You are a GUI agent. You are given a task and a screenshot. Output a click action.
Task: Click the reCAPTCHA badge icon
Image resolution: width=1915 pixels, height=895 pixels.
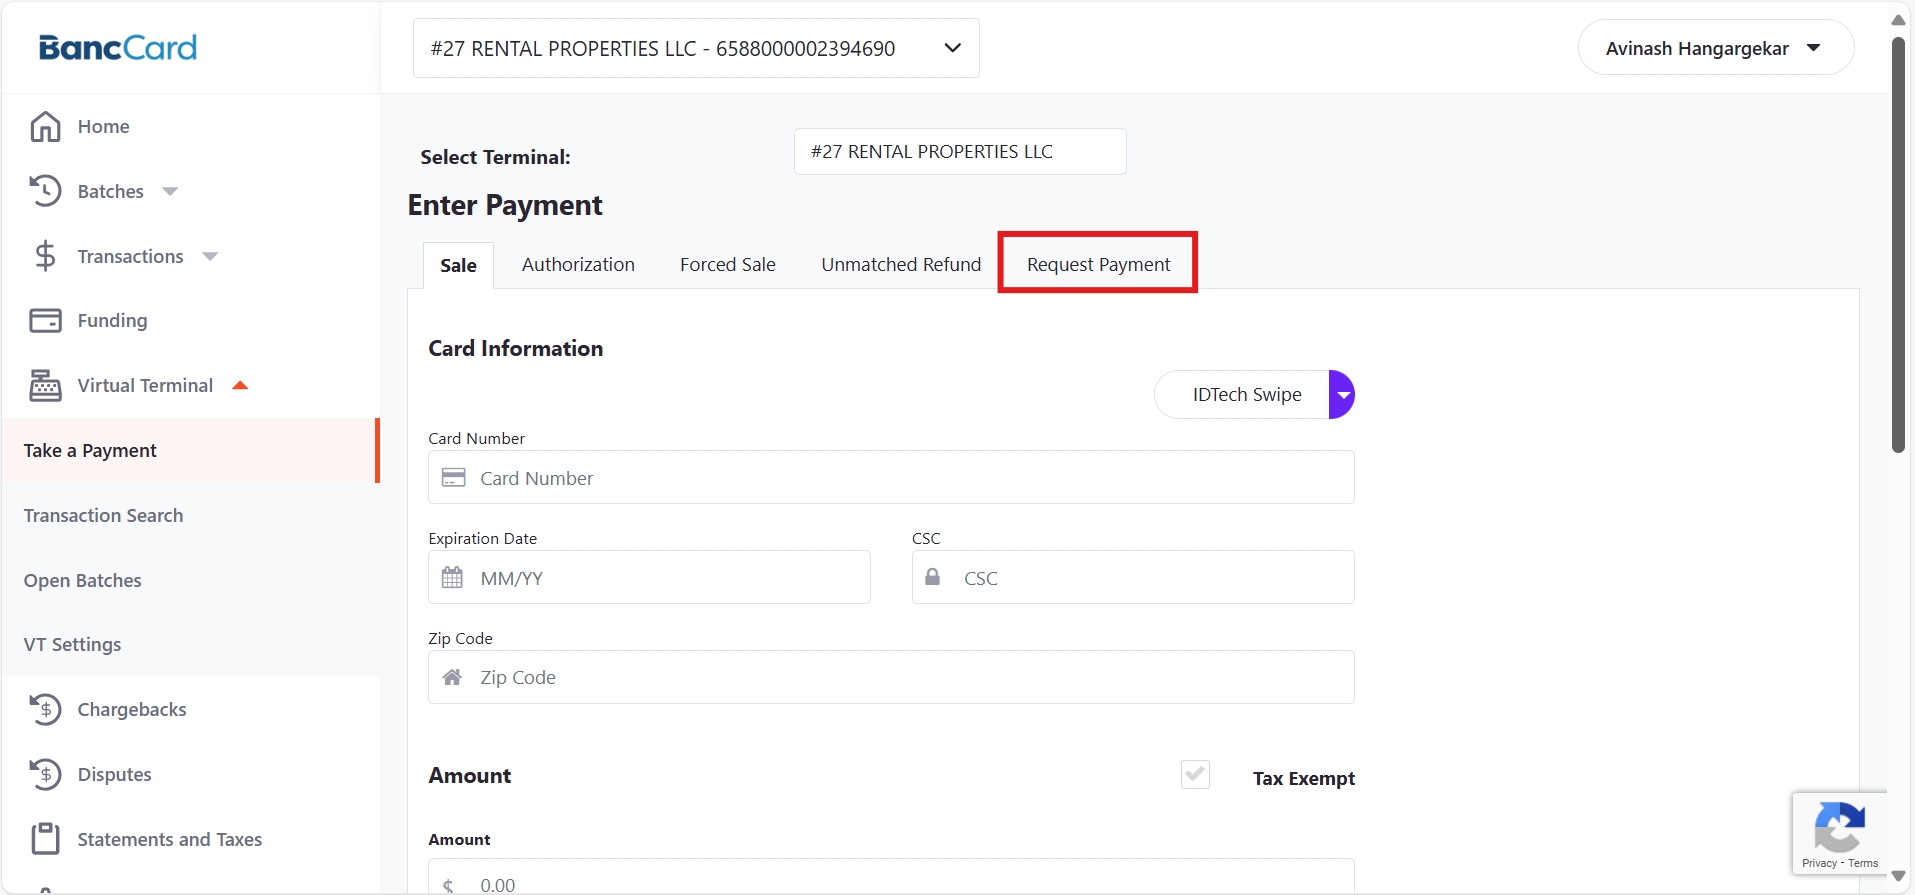[1838, 826]
